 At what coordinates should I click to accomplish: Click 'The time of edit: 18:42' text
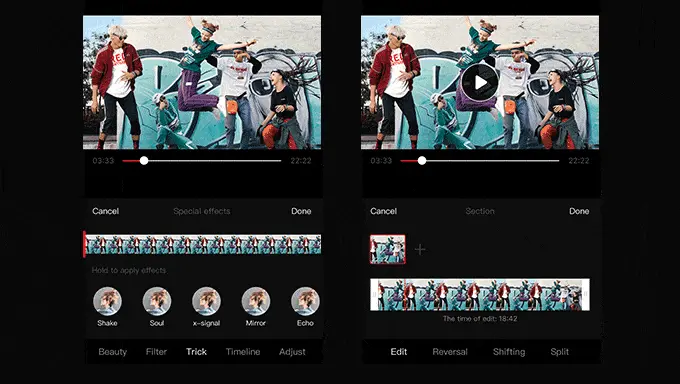(x=480, y=318)
